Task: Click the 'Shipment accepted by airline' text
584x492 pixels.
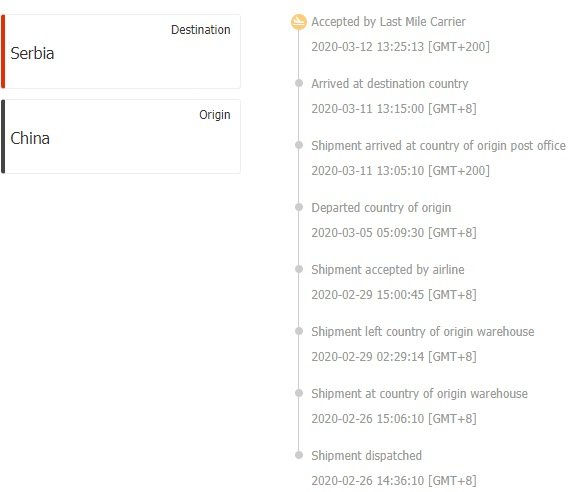Action: [388, 270]
